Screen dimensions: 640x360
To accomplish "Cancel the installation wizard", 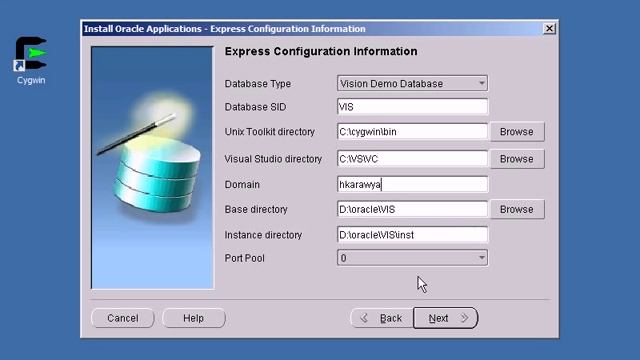I will pyautogui.click(x=122, y=318).
